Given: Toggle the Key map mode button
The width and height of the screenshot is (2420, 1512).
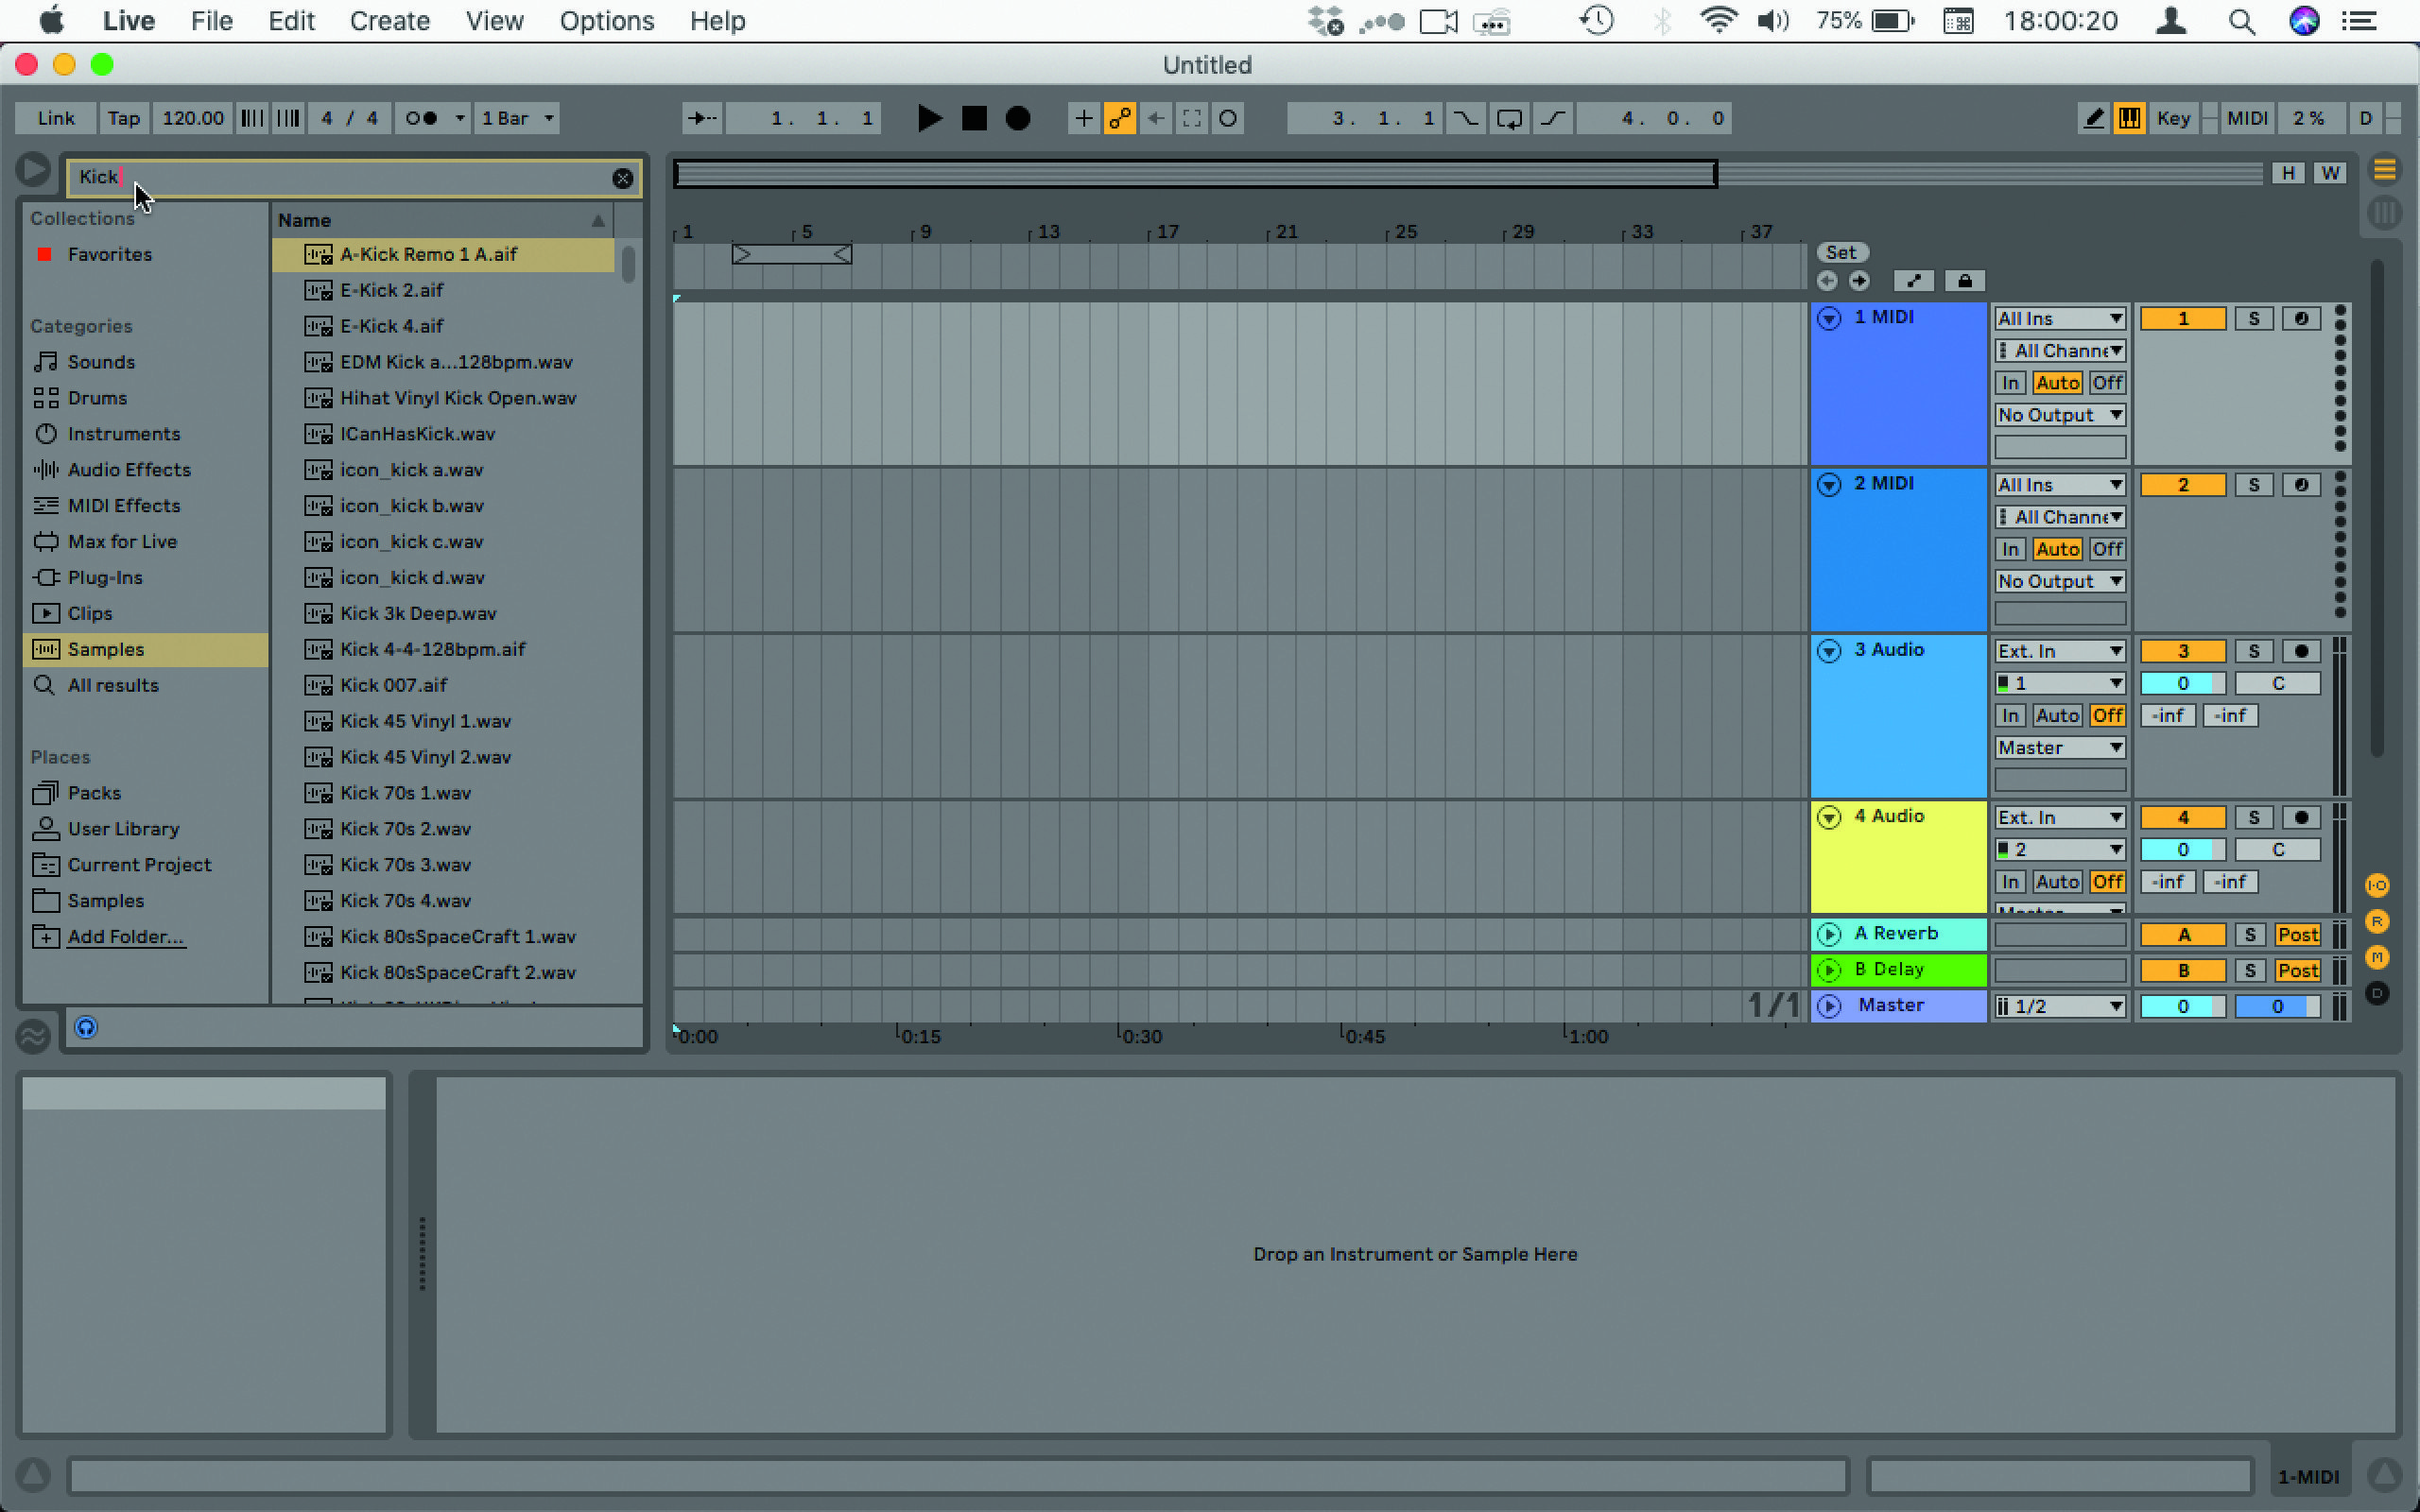Looking at the screenshot, I should point(2173,118).
